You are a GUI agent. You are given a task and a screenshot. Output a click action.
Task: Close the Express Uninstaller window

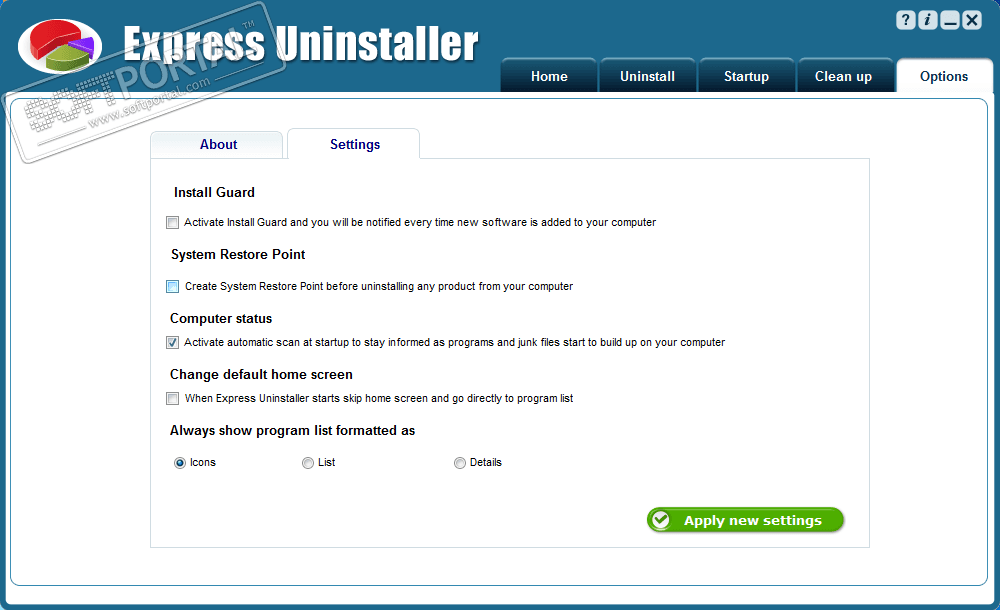pos(971,20)
